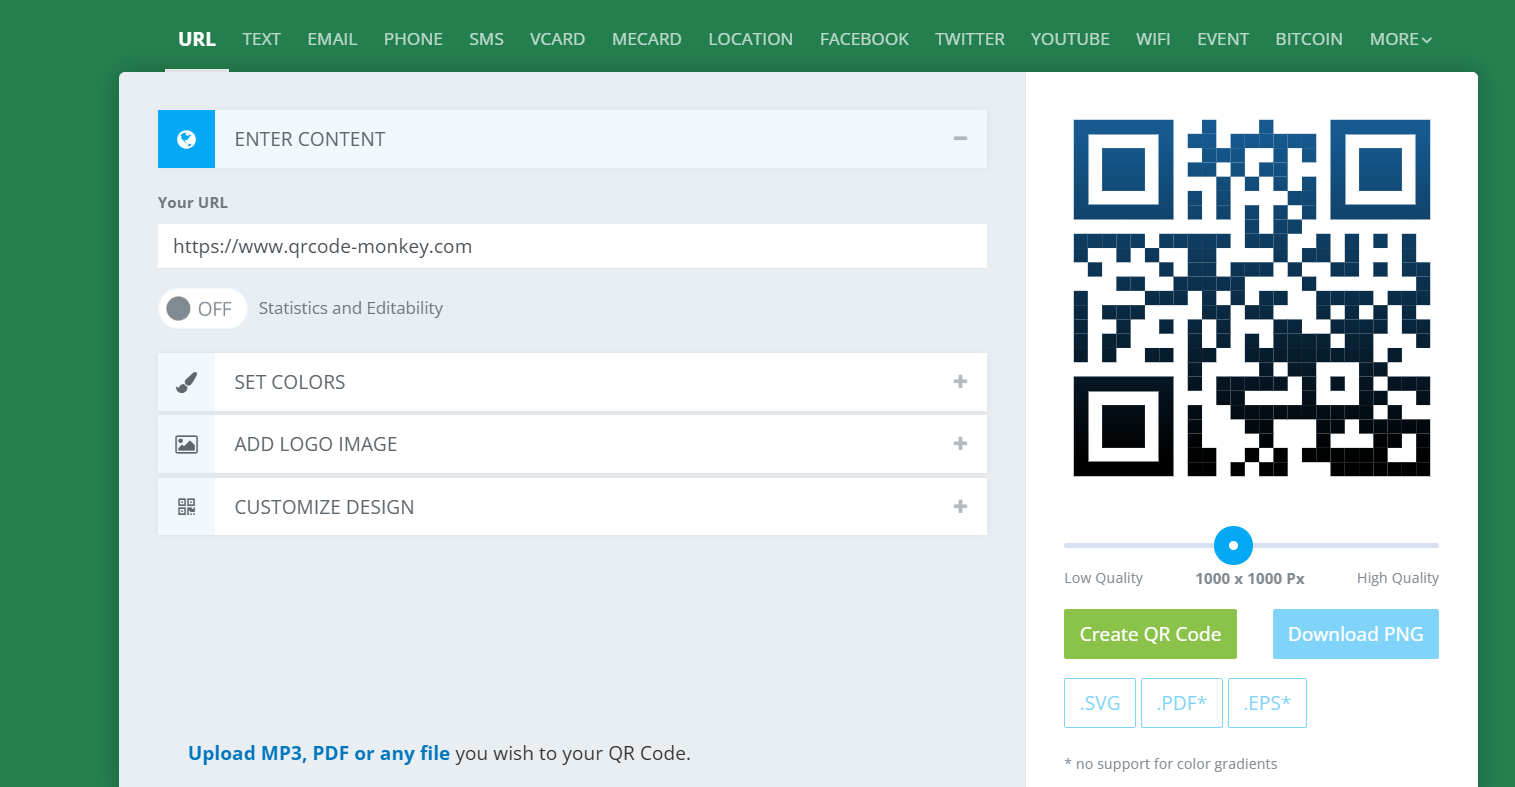
Task: Collapse the Enter Content section with minus
Action: click(x=960, y=139)
